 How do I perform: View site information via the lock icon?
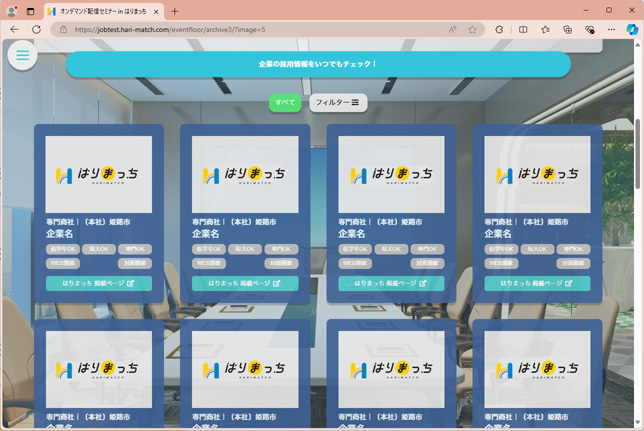tap(63, 30)
